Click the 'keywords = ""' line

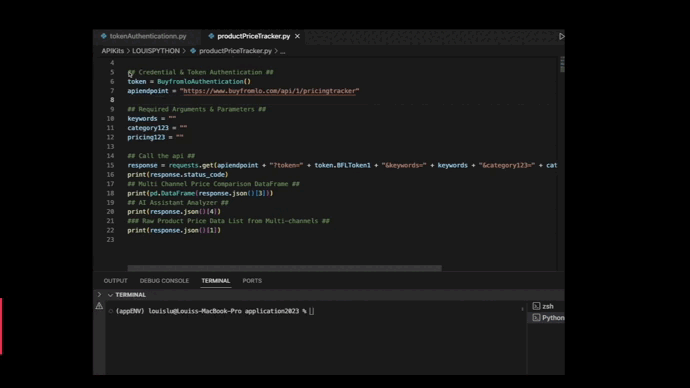tap(152, 119)
